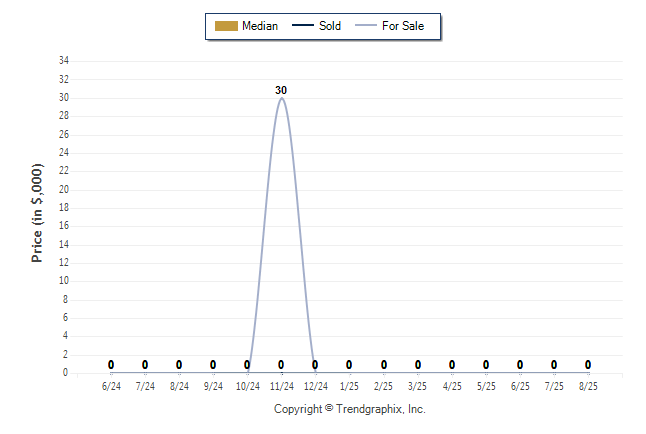Click the For Sale legend label
The image size is (646, 434).
[x=403, y=26]
